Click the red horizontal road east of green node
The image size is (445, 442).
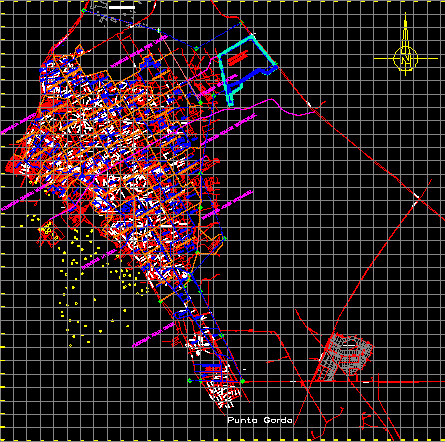point(343,382)
